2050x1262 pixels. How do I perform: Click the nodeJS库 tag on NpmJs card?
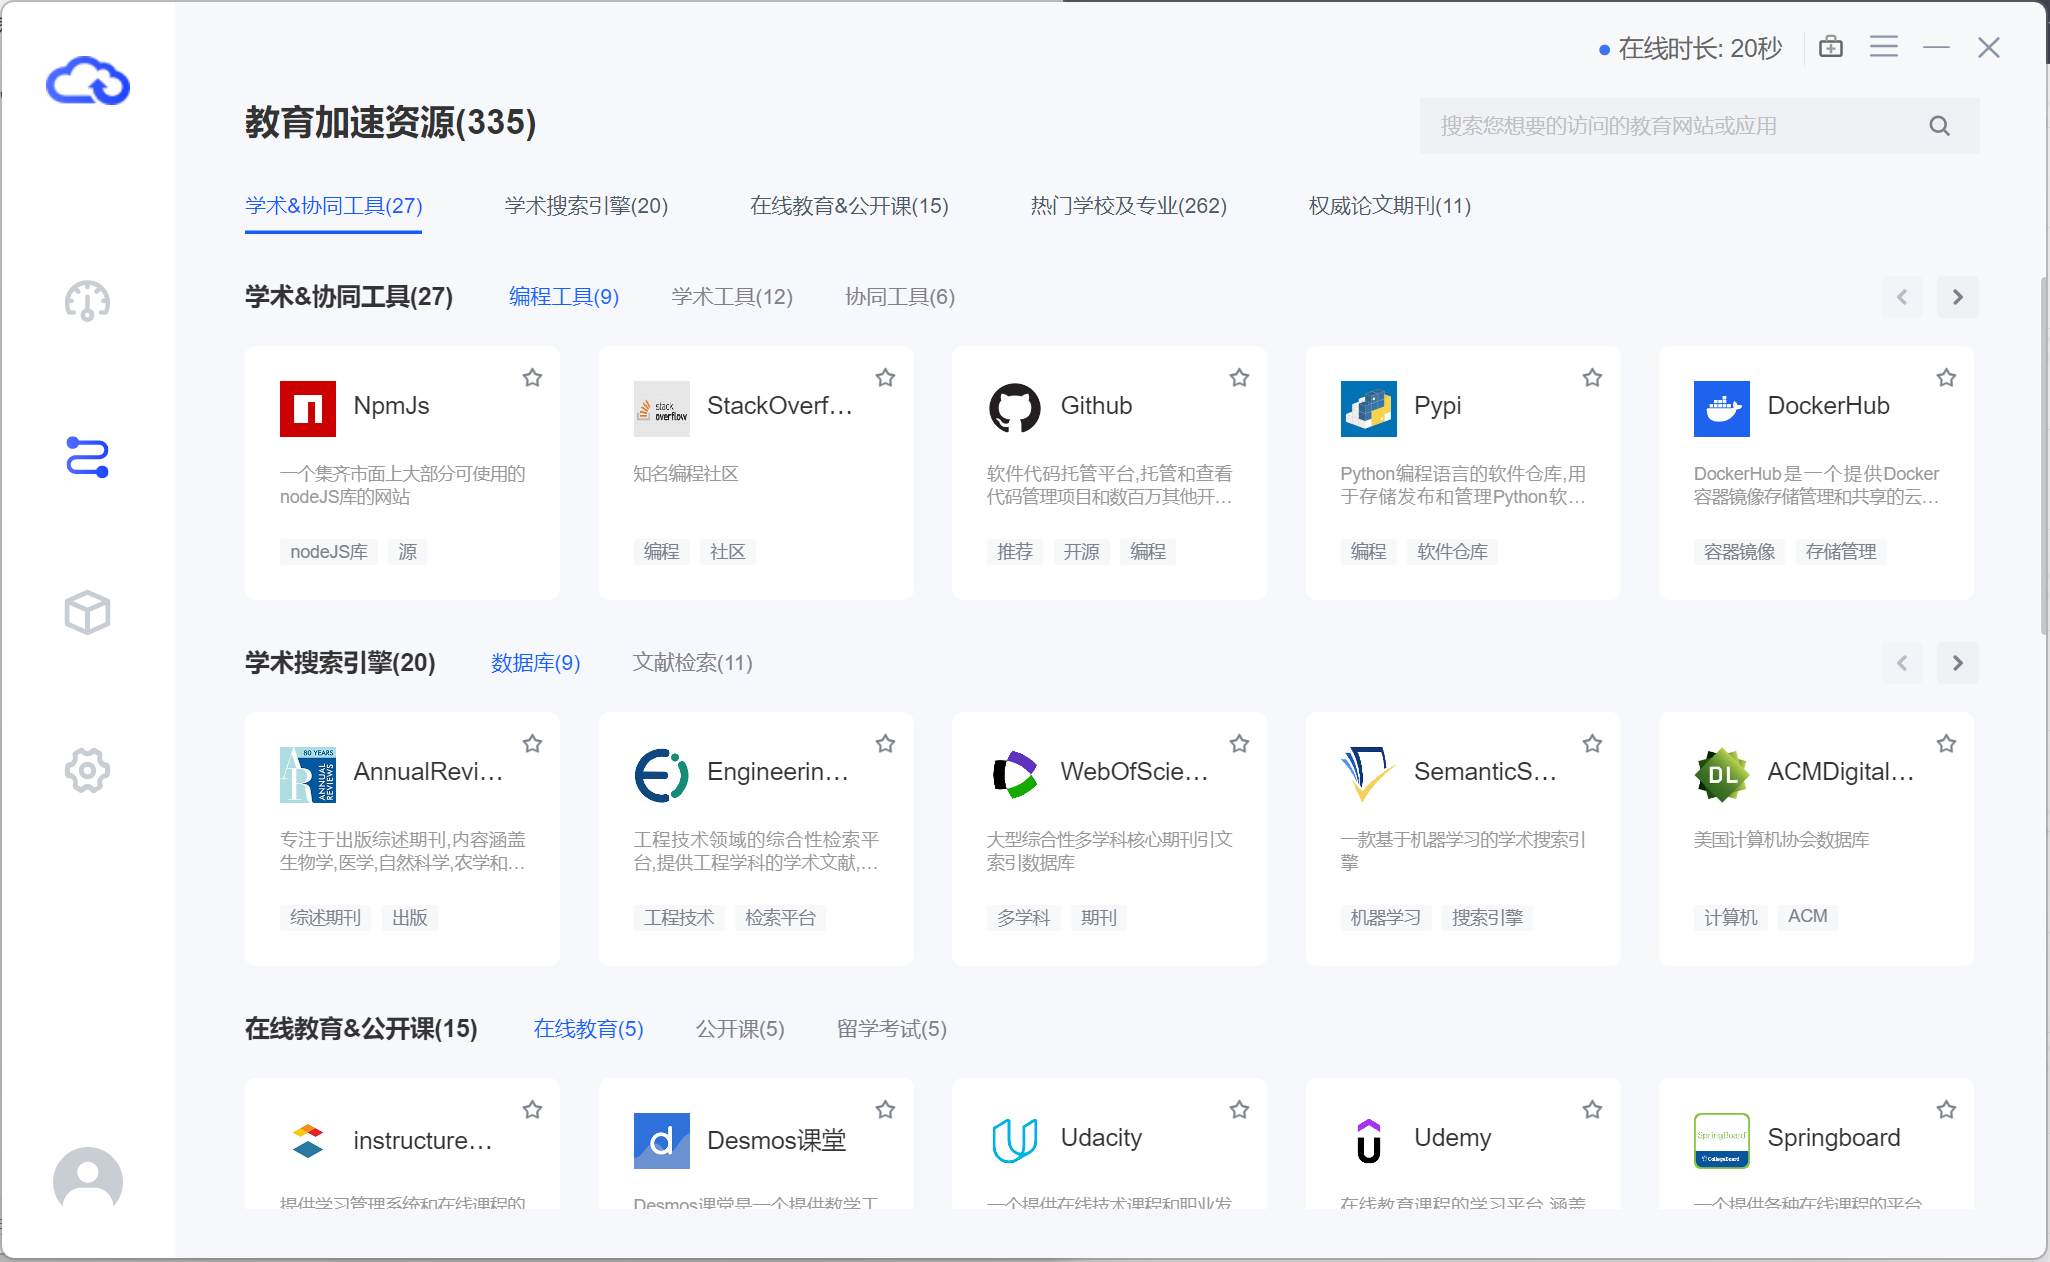329,552
